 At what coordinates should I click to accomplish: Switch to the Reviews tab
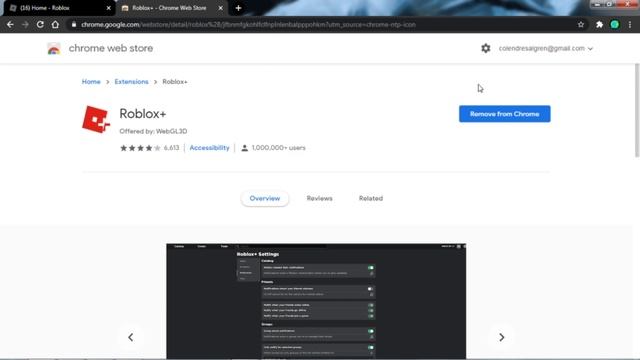tap(320, 198)
